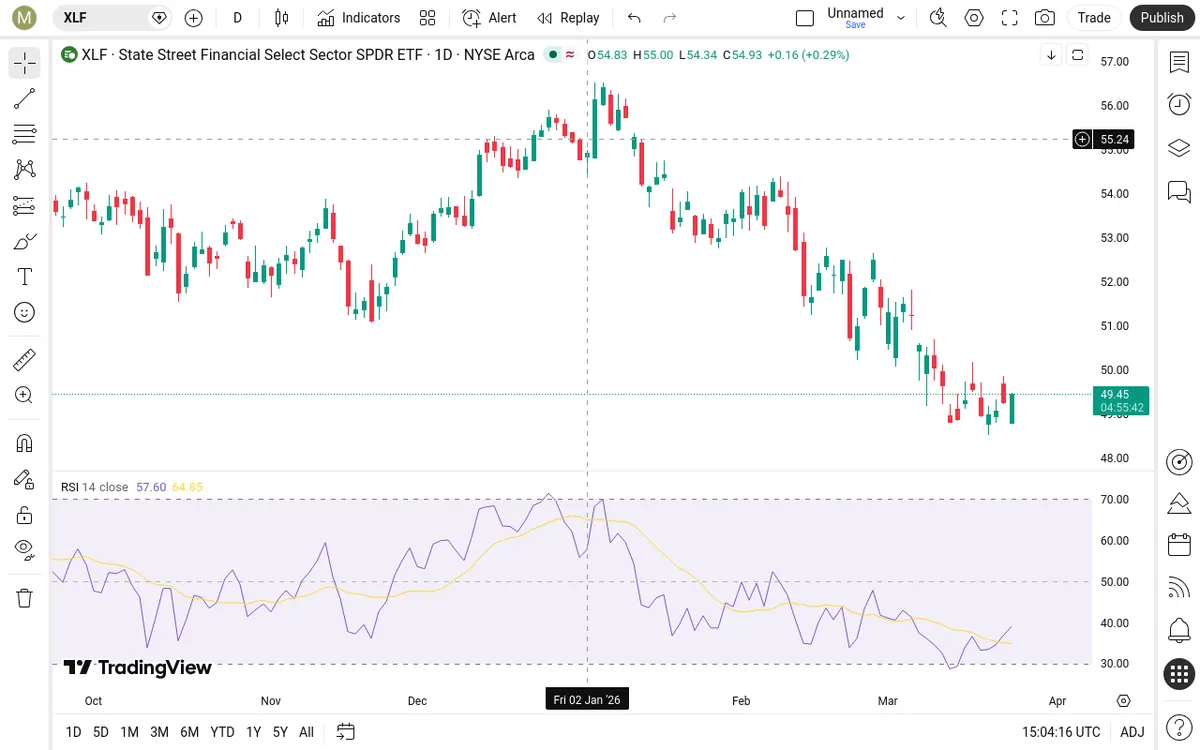Open the calendar panel in right sidebar

pos(1179,545)
